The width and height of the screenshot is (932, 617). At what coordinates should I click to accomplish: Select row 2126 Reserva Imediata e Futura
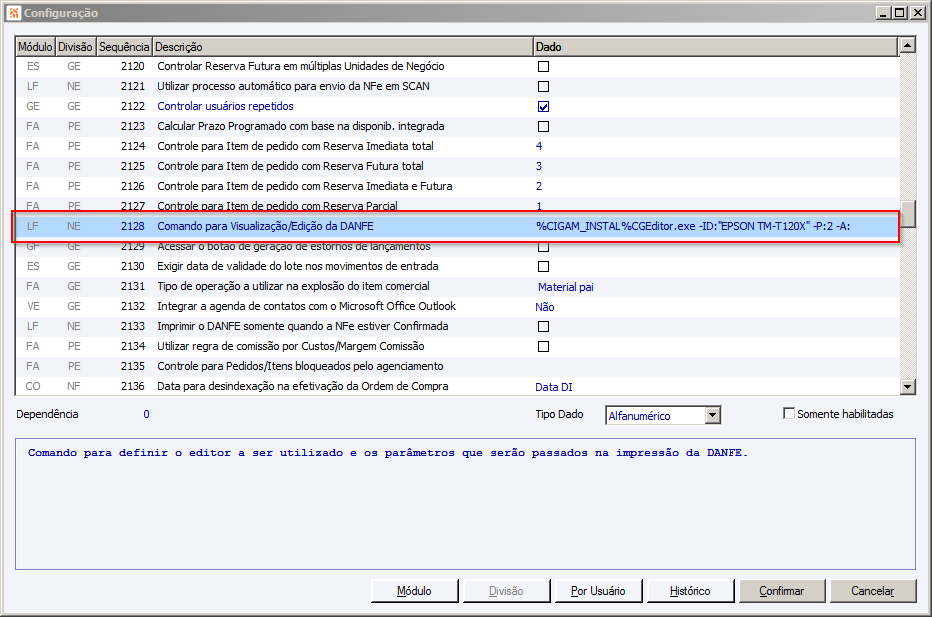click(456, 187)
